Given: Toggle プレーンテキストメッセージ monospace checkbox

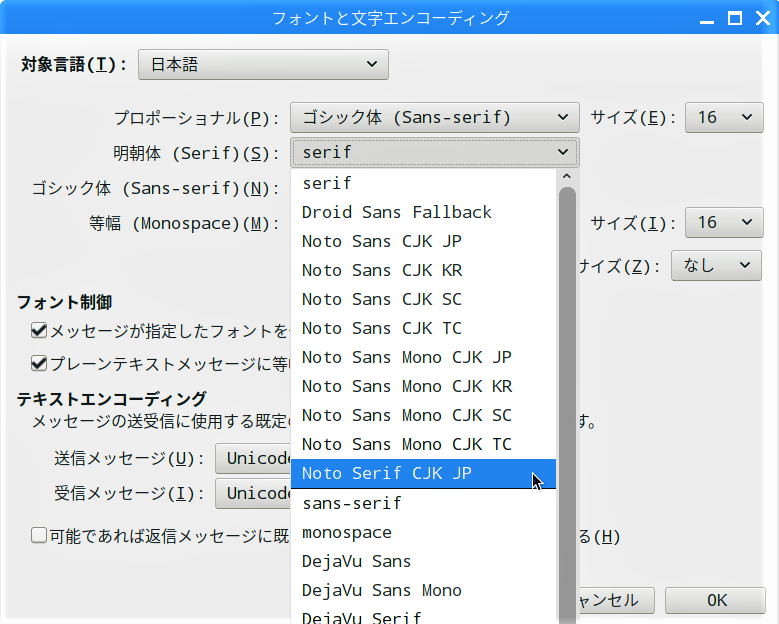Looking at the screenshot, I should click(x=39, y=364).
